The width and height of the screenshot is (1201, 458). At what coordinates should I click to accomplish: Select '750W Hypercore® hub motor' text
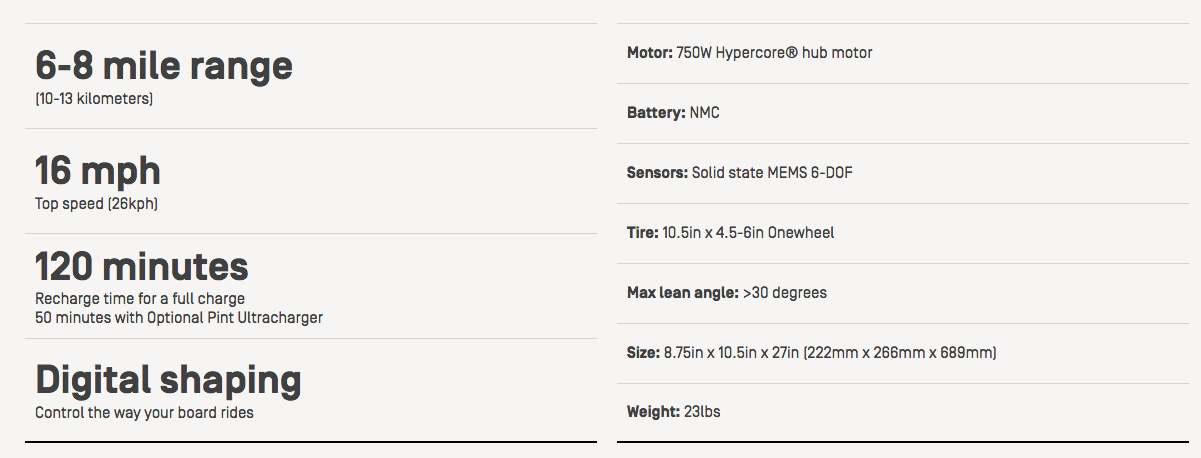pyautogui.click(x=775, y=53)
